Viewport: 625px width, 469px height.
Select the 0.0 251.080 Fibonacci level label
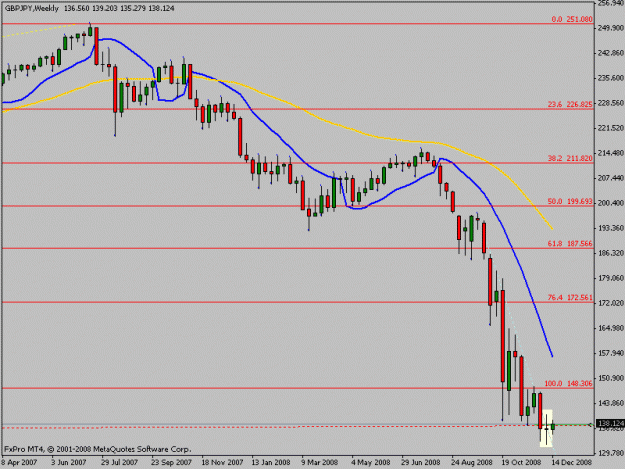(572, 19)
